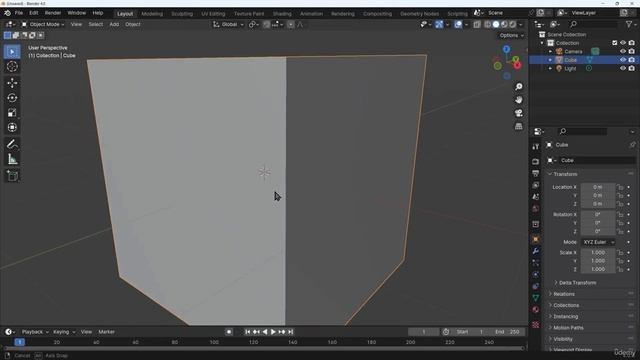This screenshot has width=640, height=360.
Task: Switch to the Modeling workspace tab
Action: (x=152, y=13)
